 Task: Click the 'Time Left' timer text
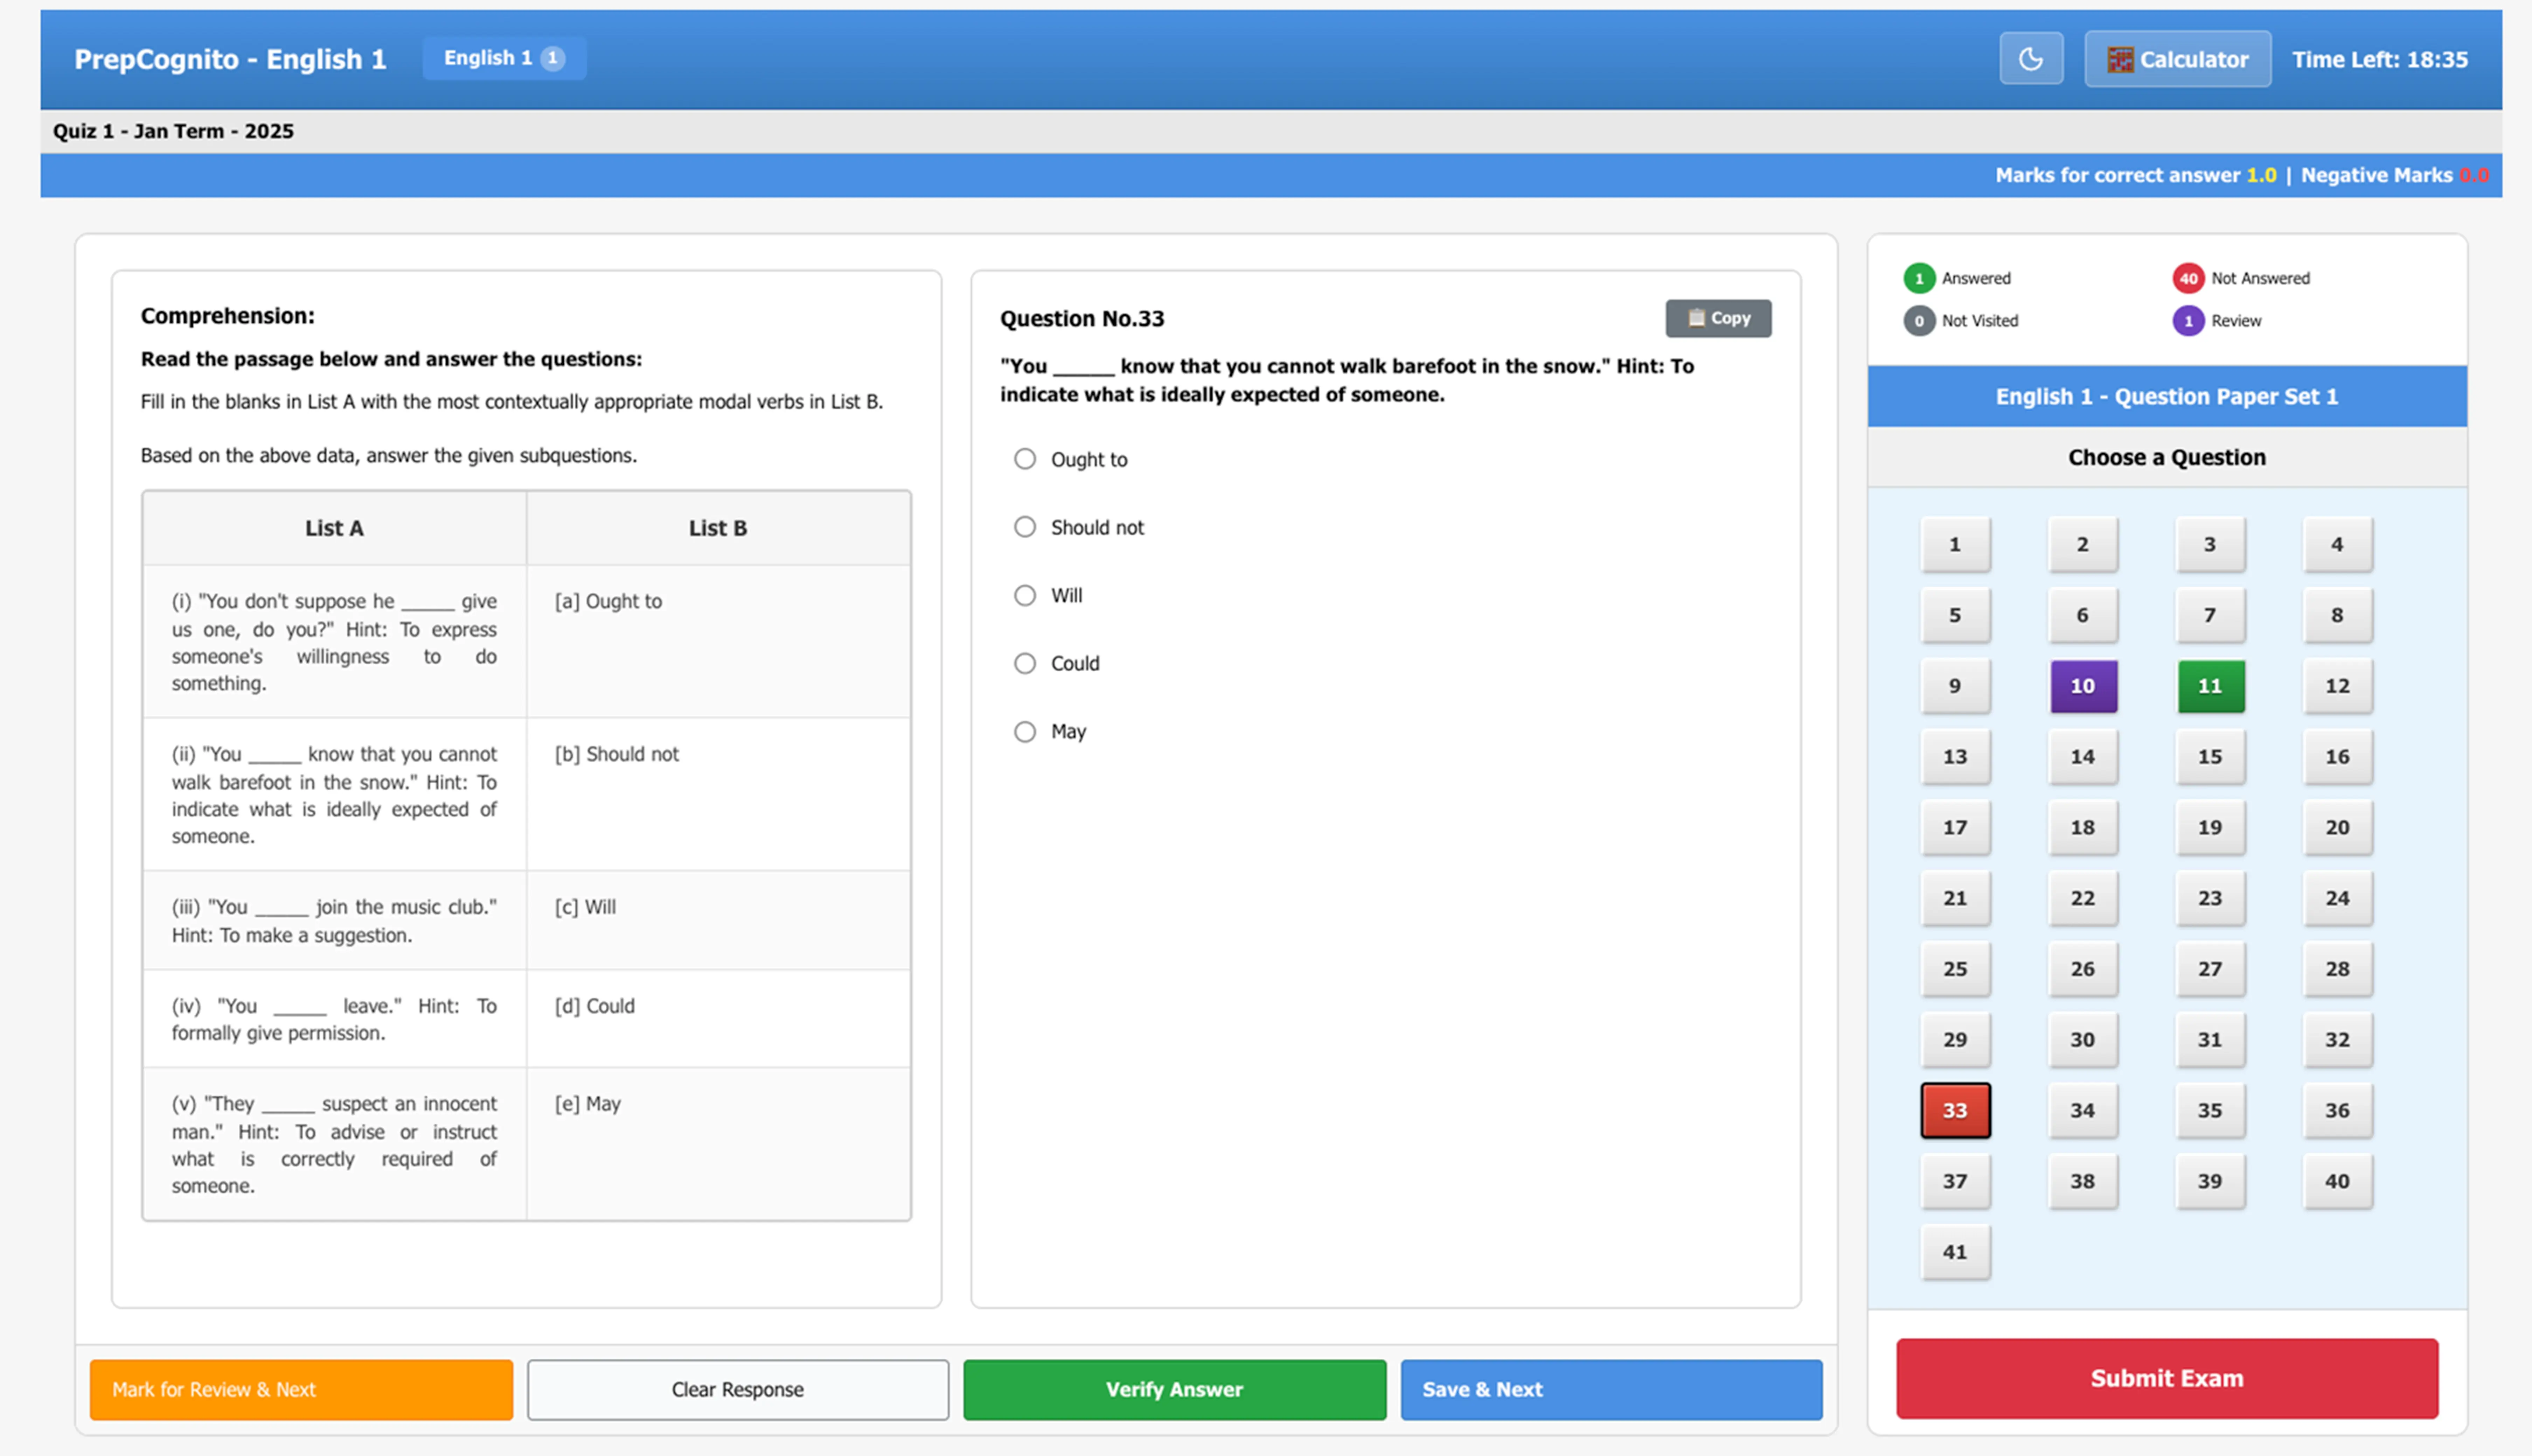point(2380,59)
